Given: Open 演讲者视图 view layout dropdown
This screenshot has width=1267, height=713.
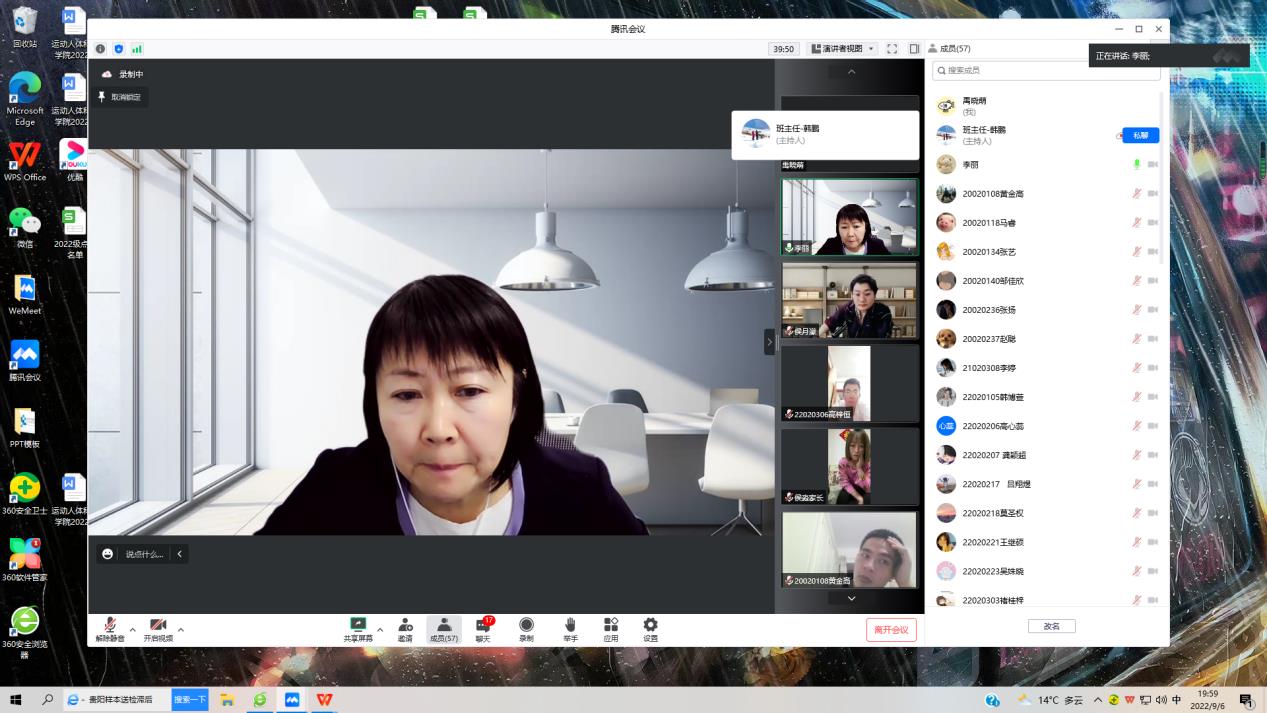Looking at the screenshot, I should (x=843, y=49).
